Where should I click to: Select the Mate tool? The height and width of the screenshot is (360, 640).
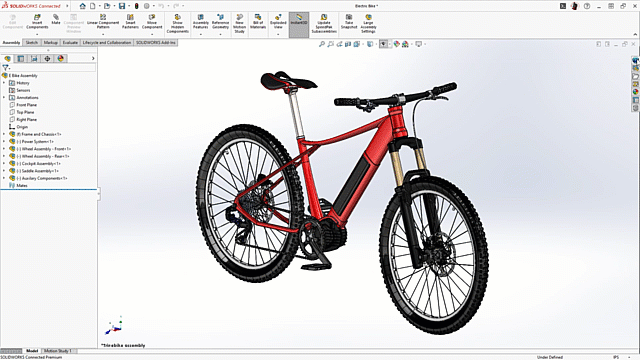(x=56, y=20)
